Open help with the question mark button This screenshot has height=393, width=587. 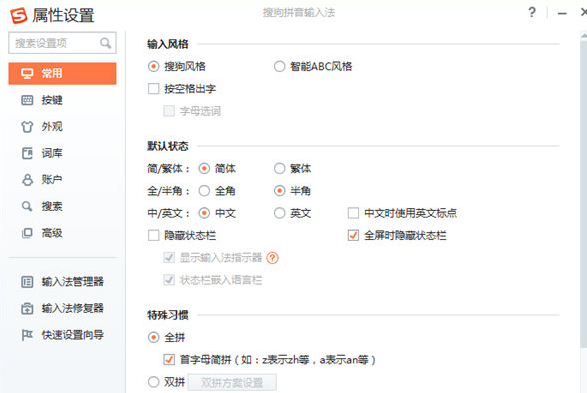pyautogui.click(x=532, y=13)
